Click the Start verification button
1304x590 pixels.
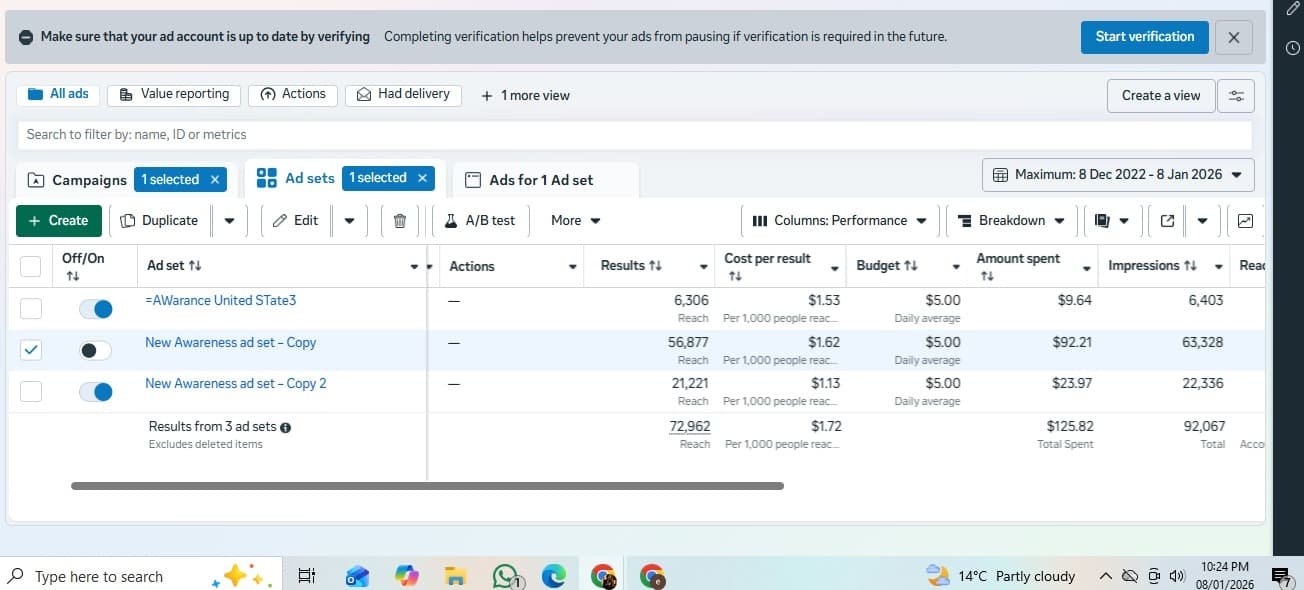(x=1144, y=37)
